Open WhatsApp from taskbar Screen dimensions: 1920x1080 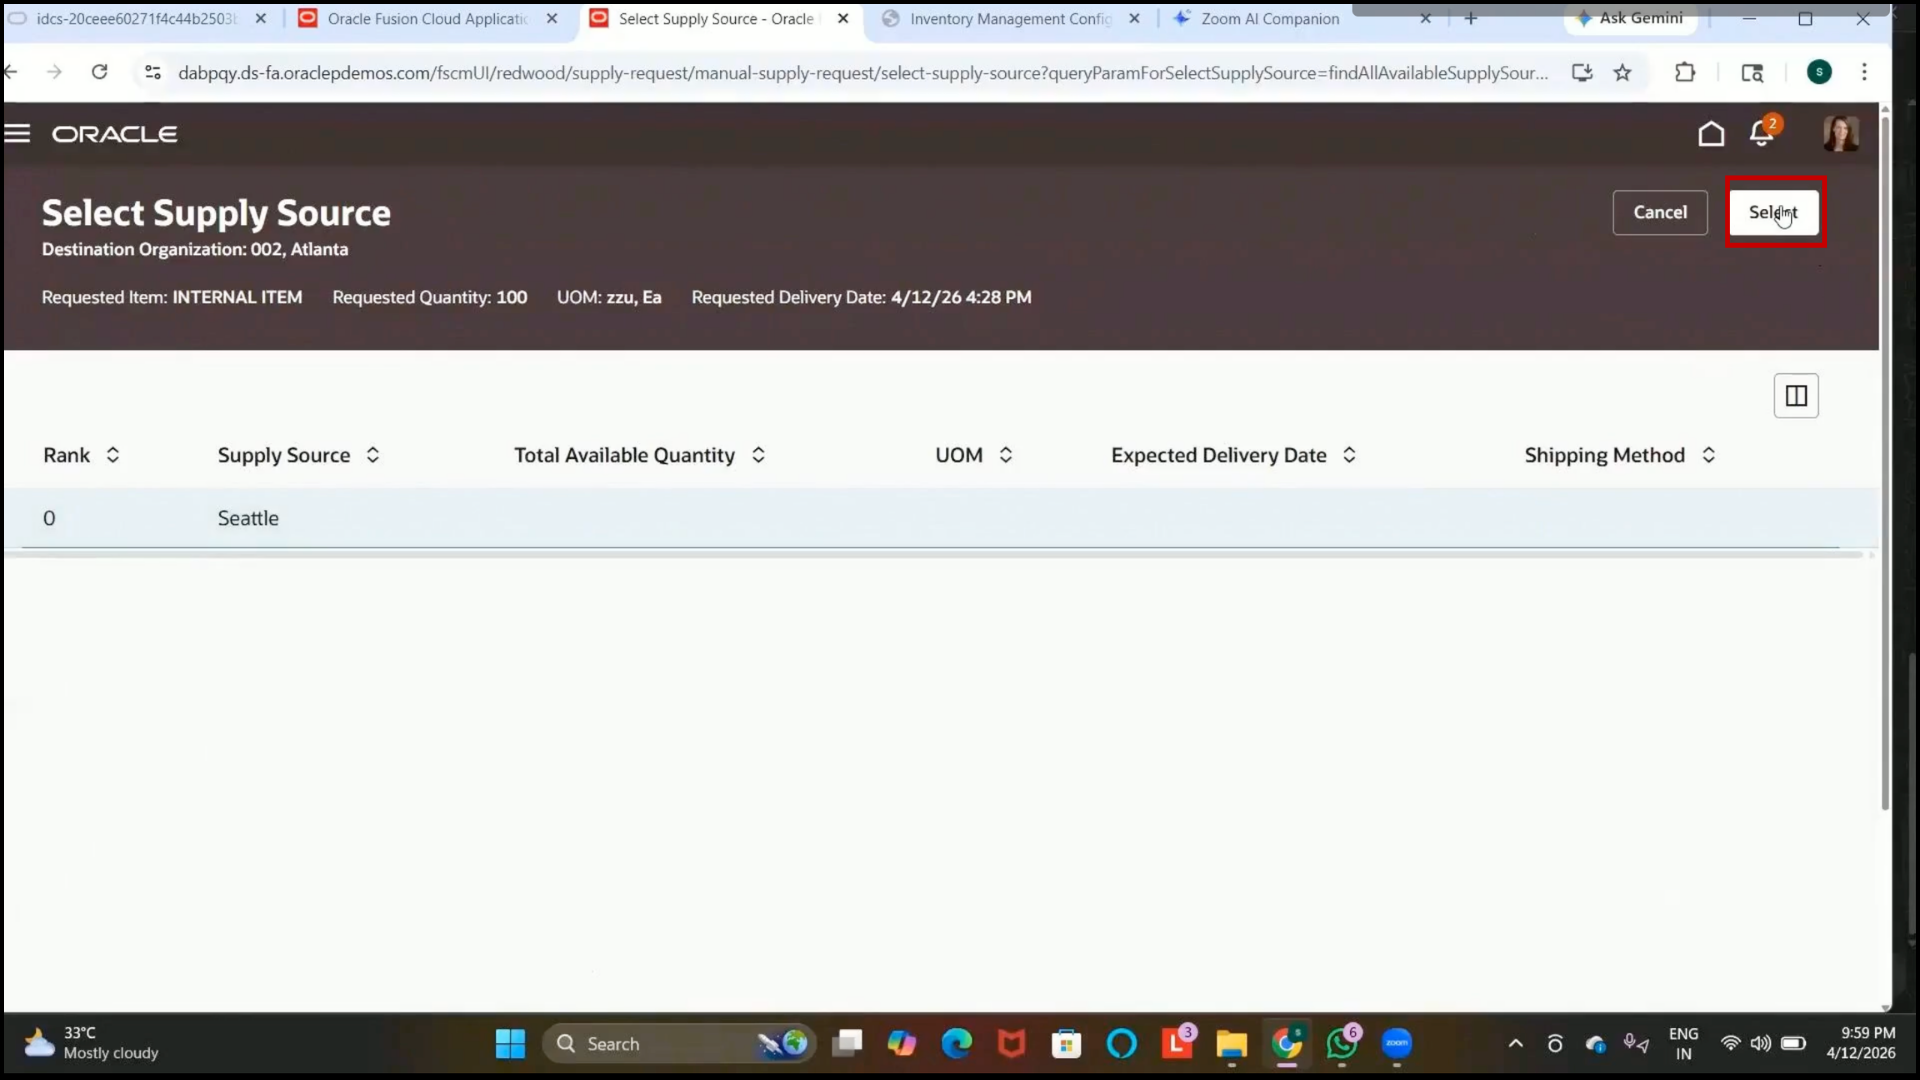point(1342,1044)
